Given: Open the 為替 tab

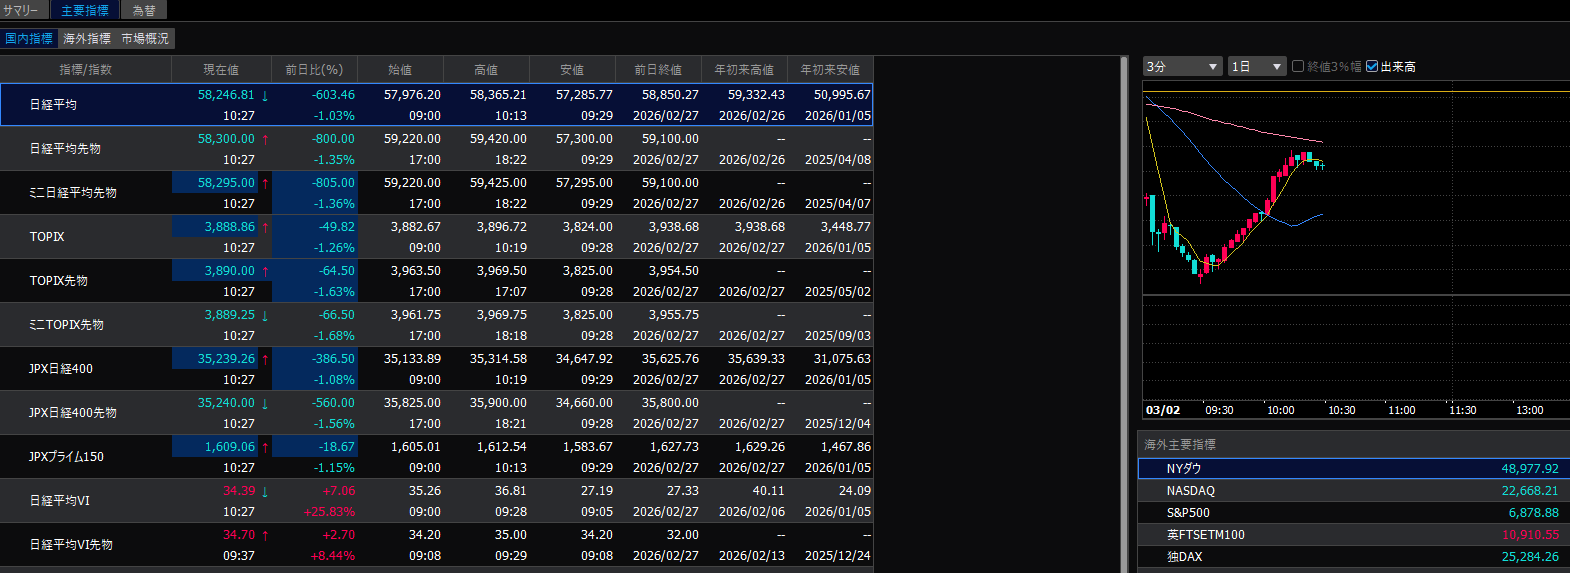Looking at the screenshot, I should [x=144, y=10].
